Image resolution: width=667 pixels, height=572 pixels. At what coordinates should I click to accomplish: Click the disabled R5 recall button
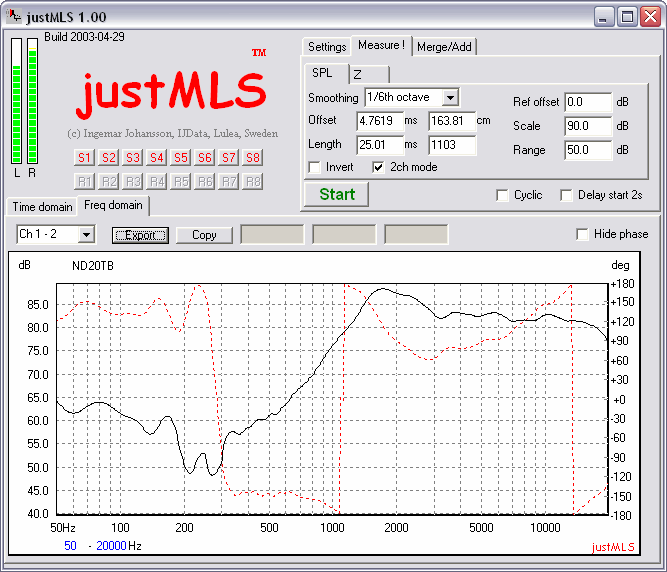[x=181, y=182]
